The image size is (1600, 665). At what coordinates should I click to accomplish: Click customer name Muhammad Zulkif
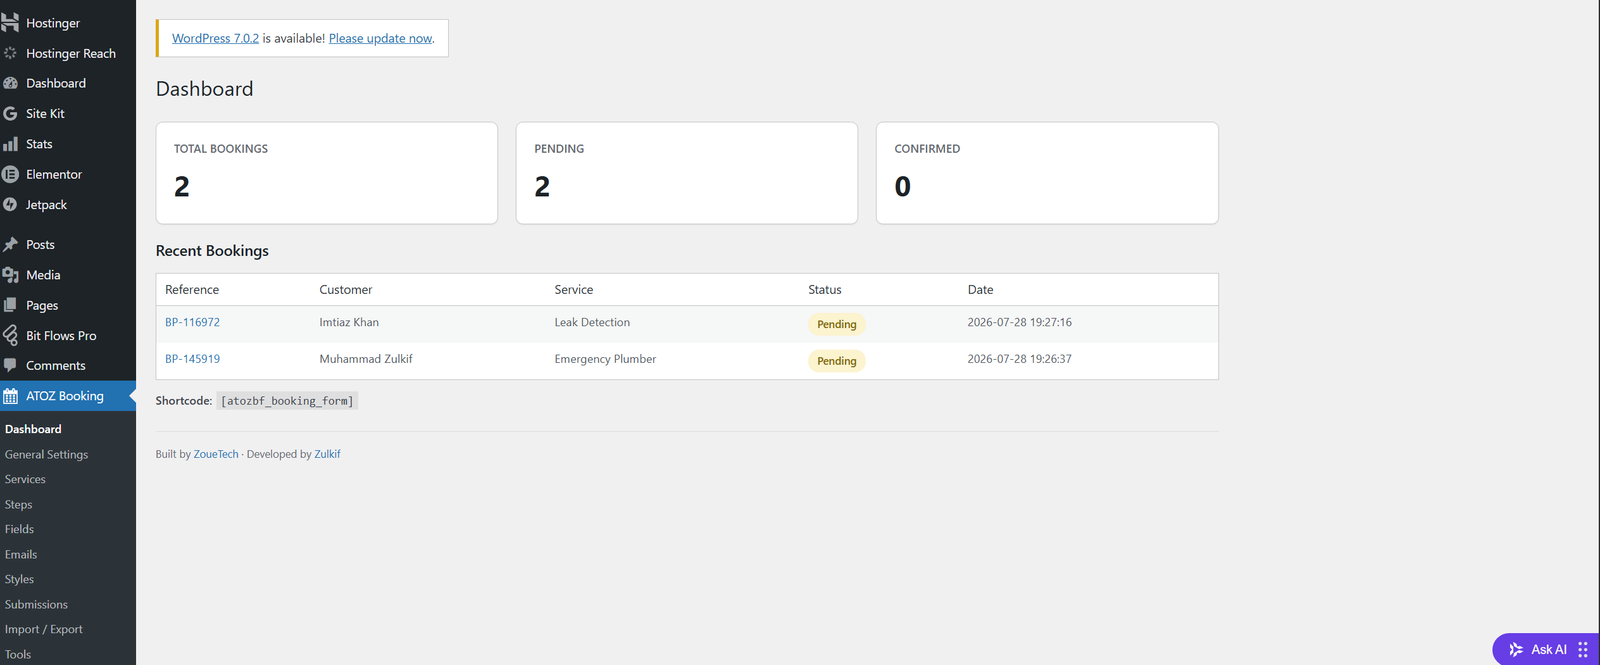click(x=366, y=359)
